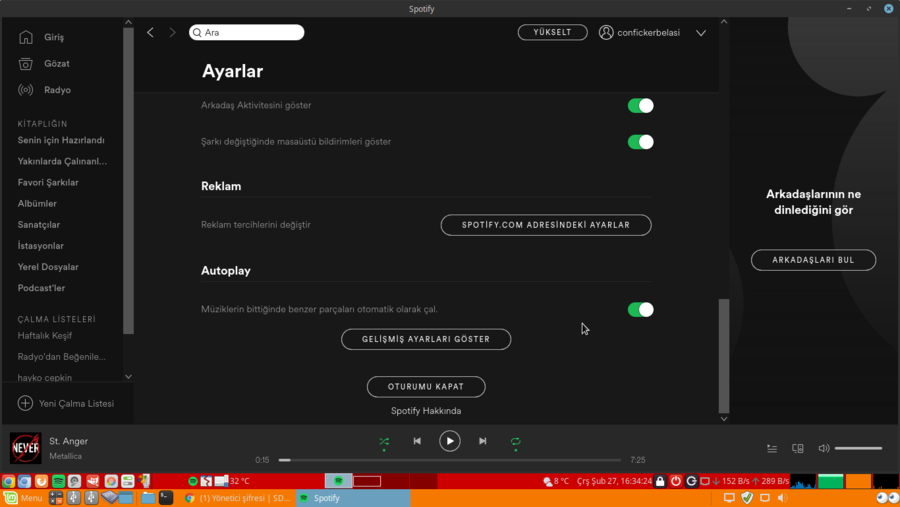Click the Ara search field
Image resolution: width=900 pixels, height=507 pixels.
coord(246,33)
